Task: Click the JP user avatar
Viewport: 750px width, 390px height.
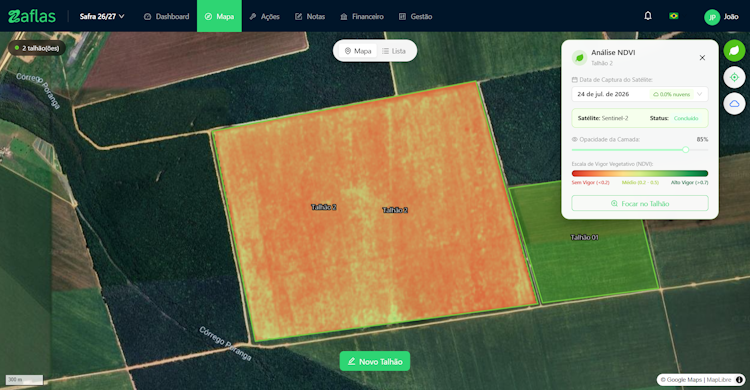Action: coord(712,17)
